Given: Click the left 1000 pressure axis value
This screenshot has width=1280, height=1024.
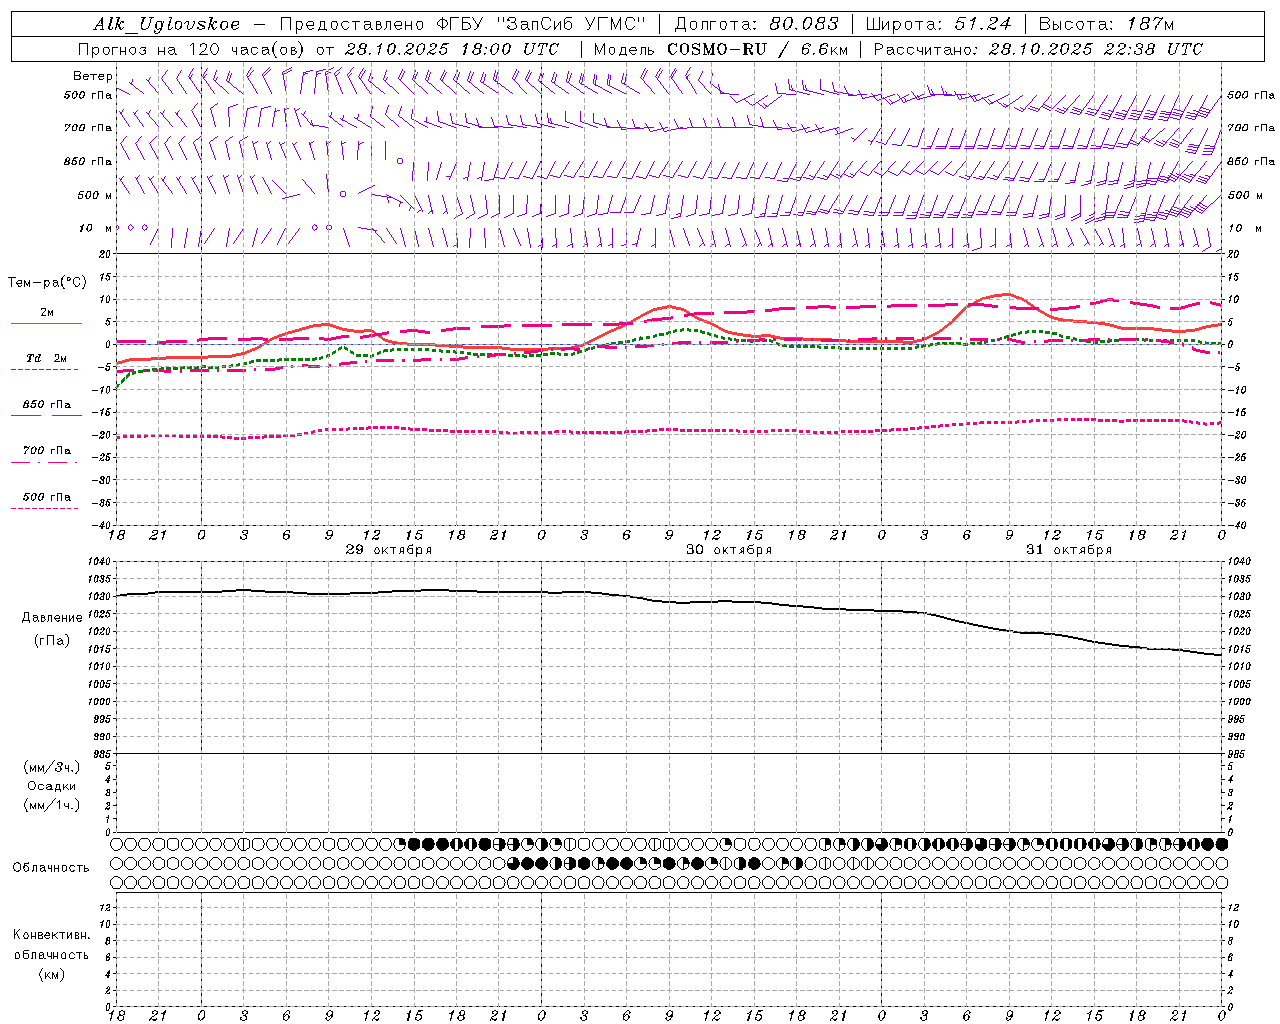Looking at the screenshot, I should 97,702.
